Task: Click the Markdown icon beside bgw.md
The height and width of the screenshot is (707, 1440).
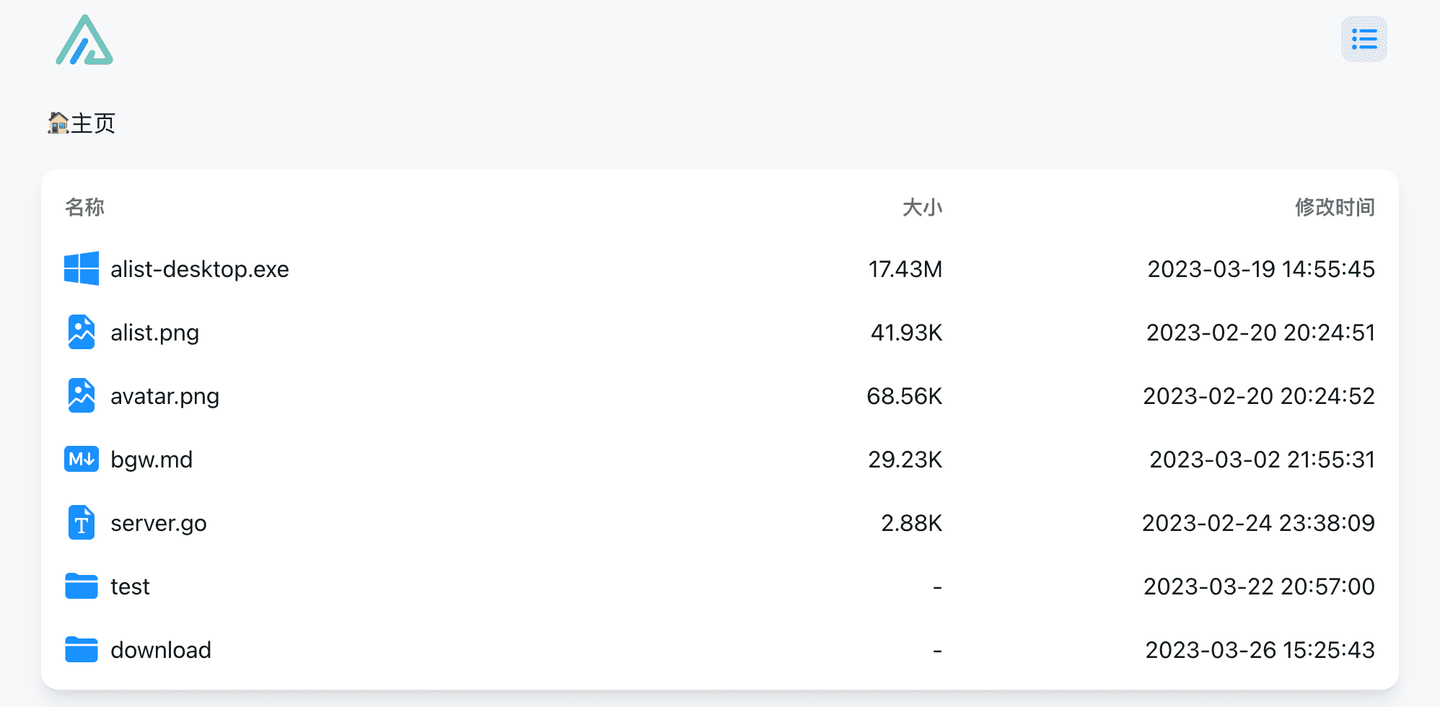Action: (81, 459)
